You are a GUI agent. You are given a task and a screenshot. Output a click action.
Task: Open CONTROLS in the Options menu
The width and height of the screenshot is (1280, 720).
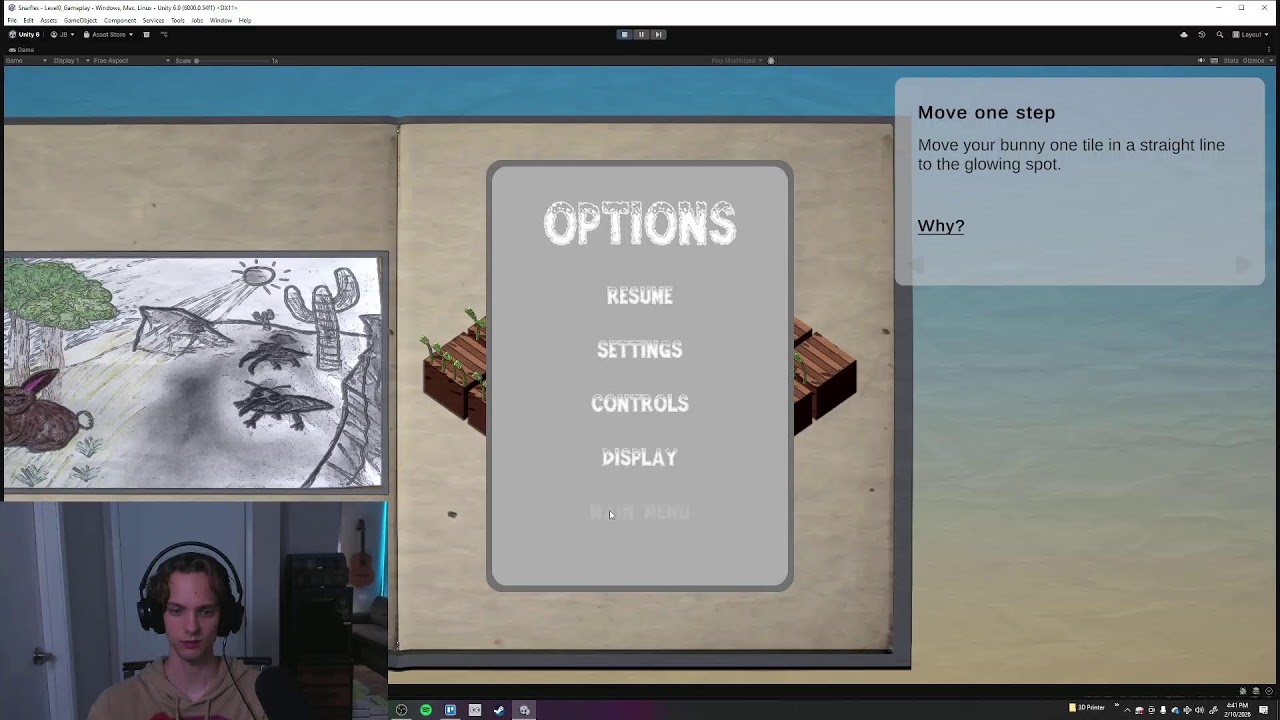[640, 403]
